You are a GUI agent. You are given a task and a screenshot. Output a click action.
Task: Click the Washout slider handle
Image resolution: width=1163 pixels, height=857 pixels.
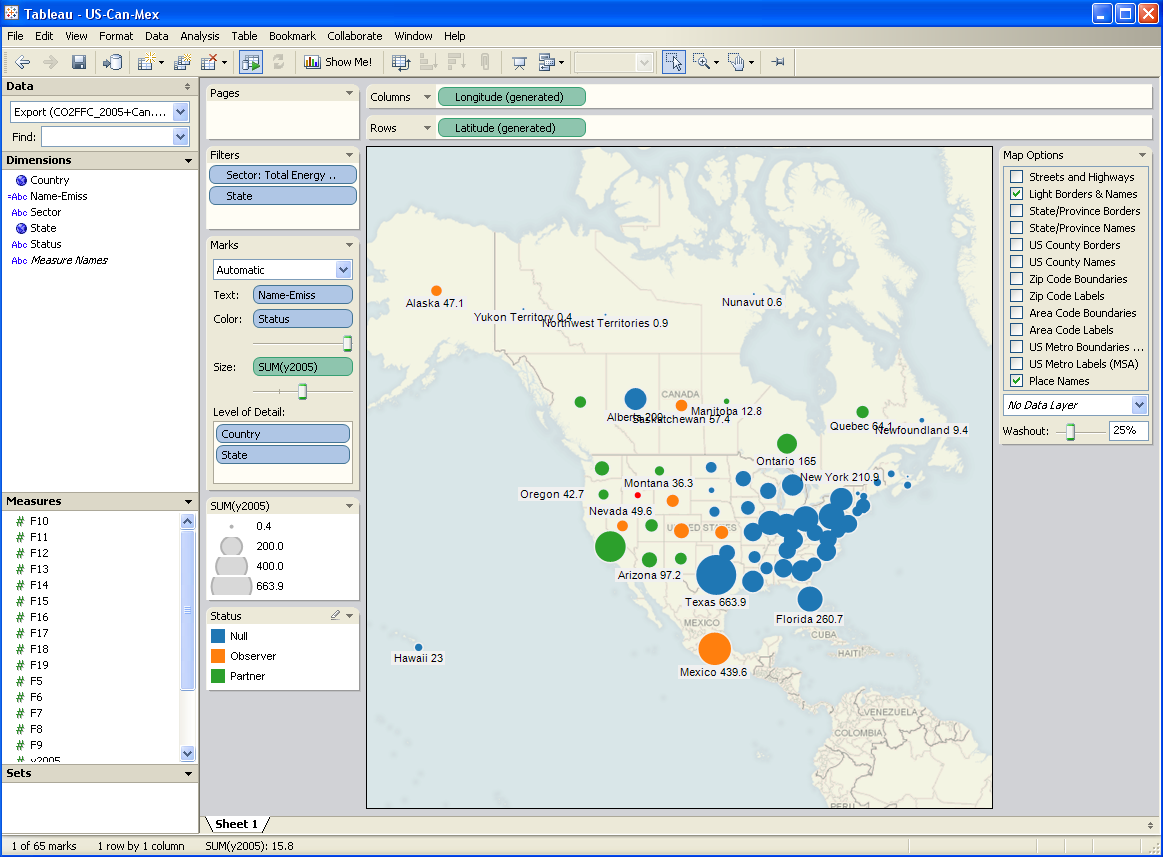1070,432
